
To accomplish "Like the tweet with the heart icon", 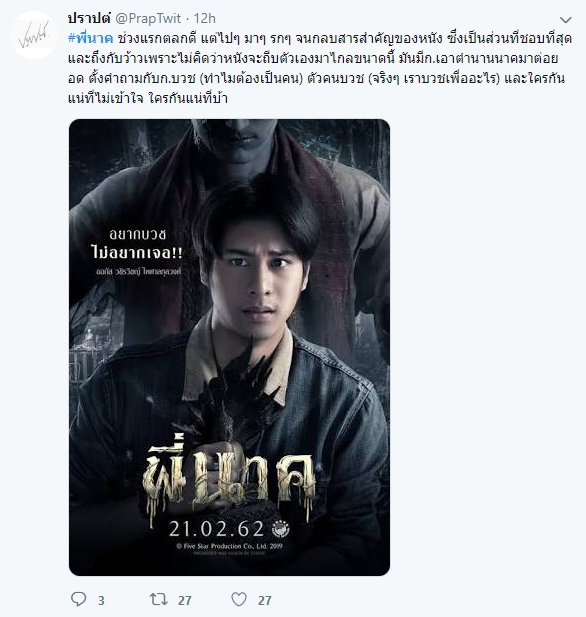I will click(239, 599).
